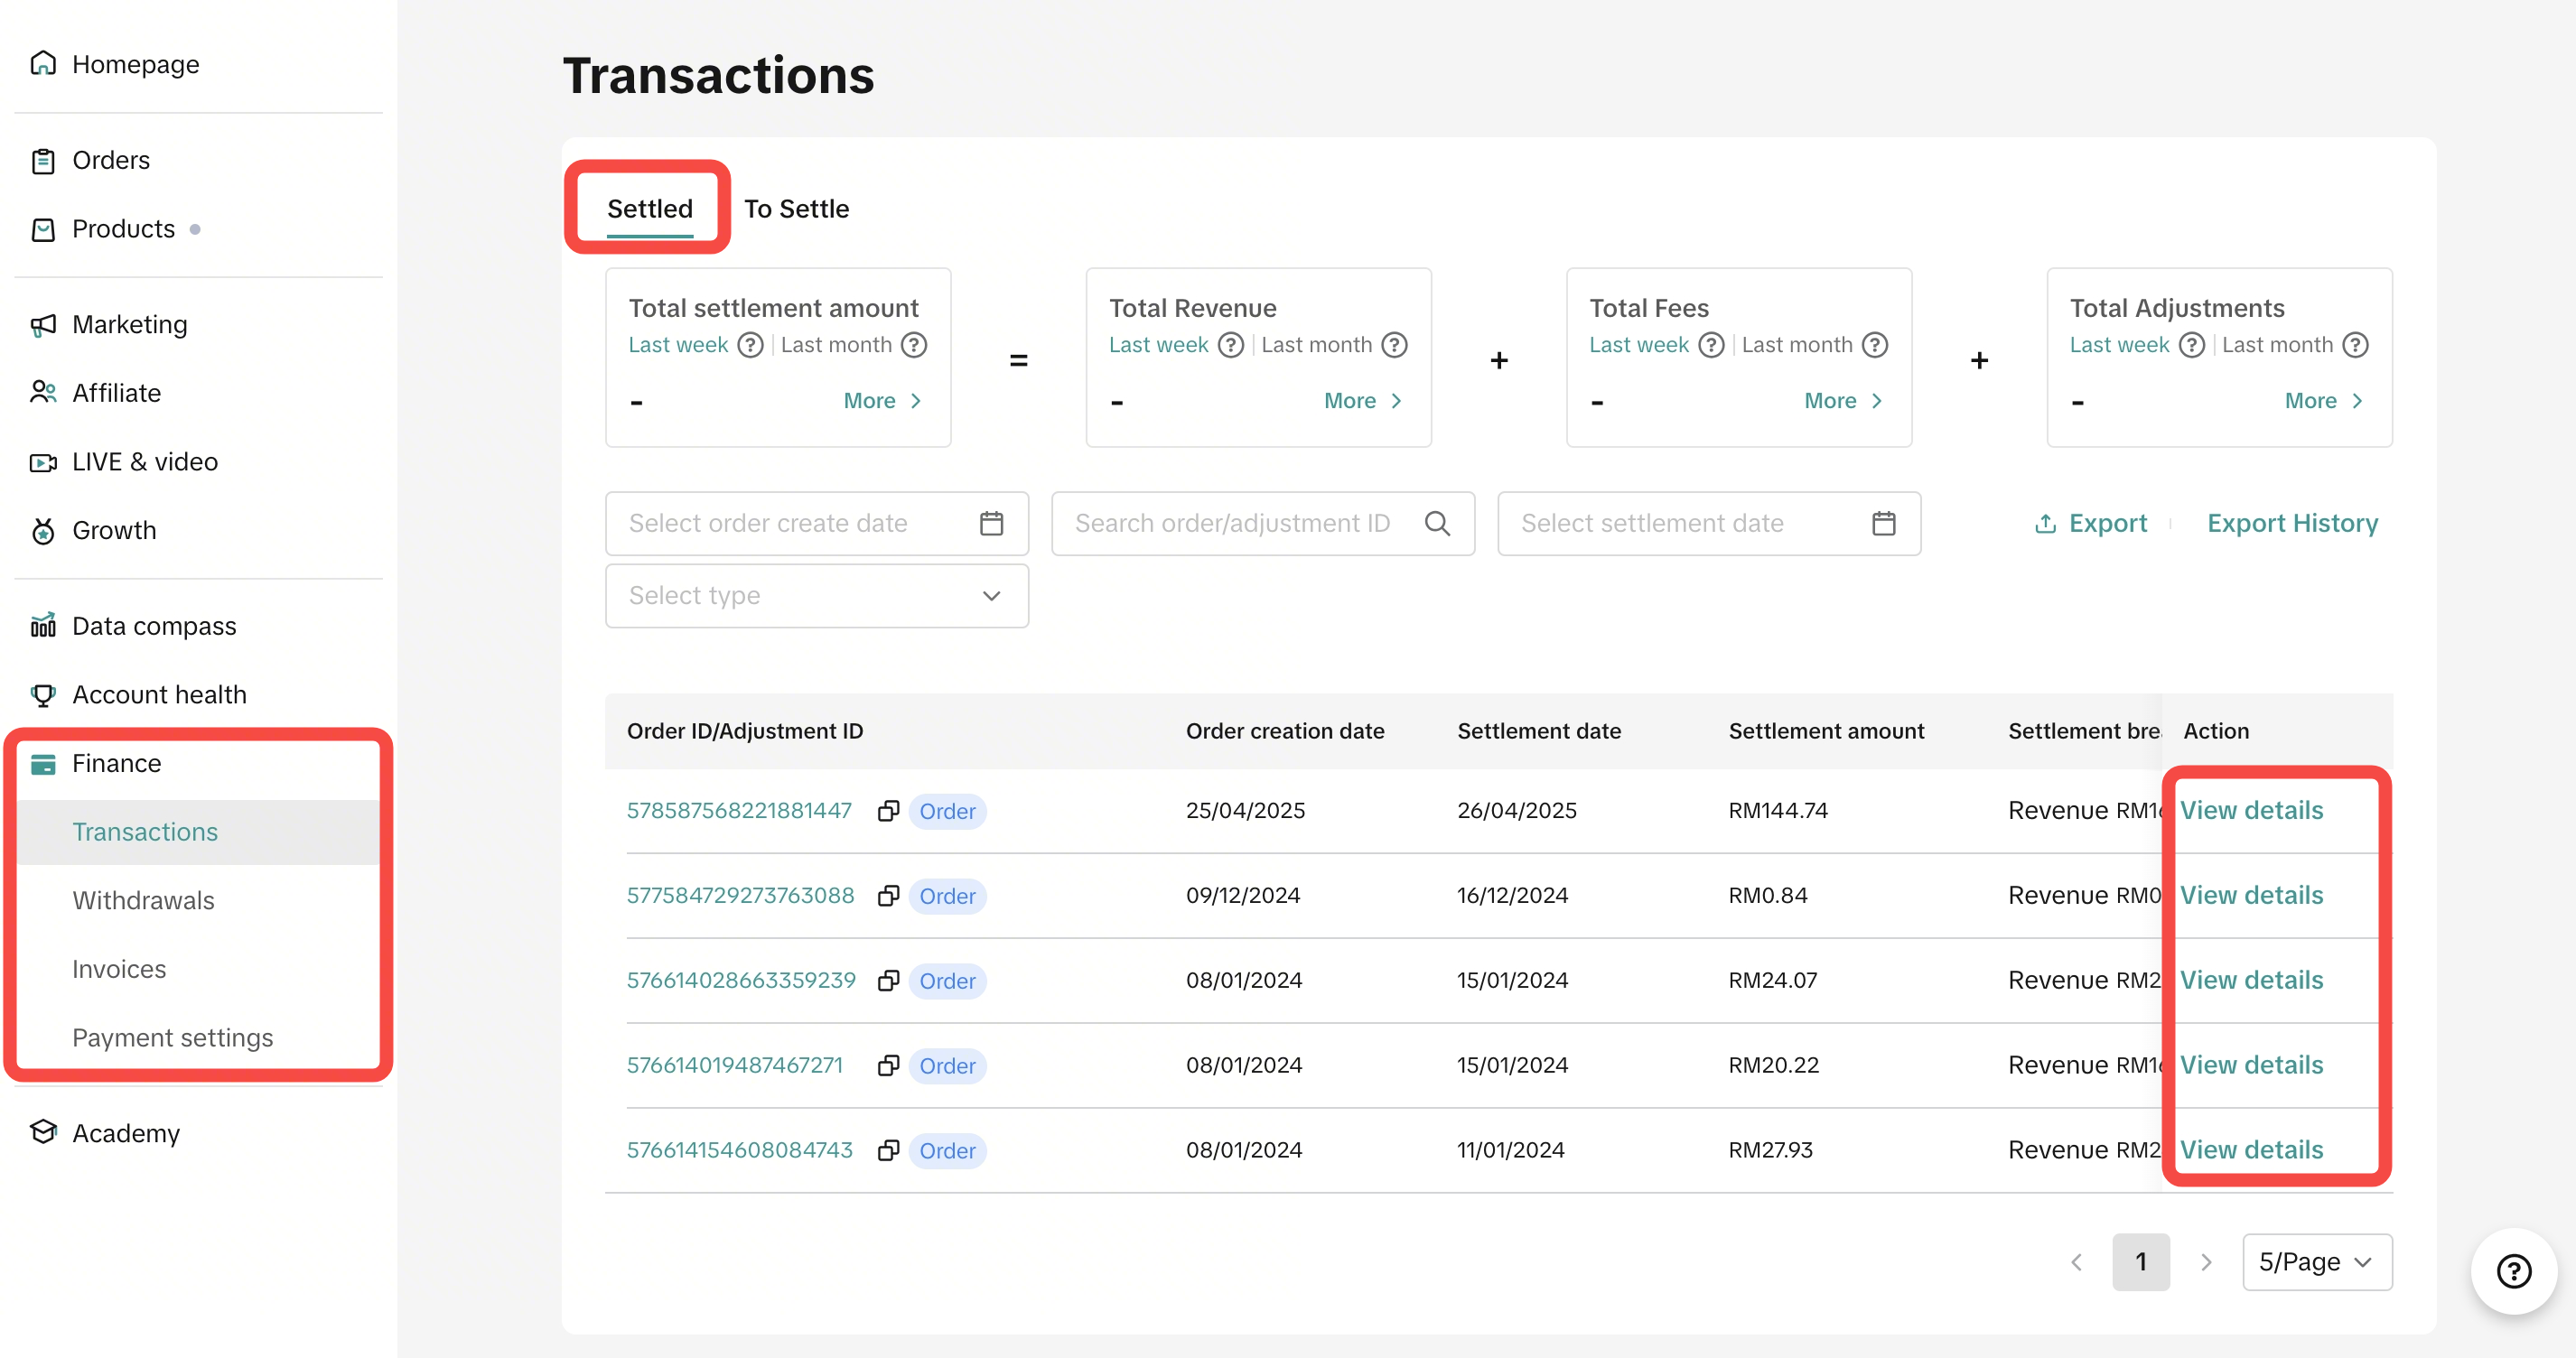The height and width of the screenshot is (1358, 2576).
Task: Switch Total Adjustments to Last month
Action: (2277, 345)
